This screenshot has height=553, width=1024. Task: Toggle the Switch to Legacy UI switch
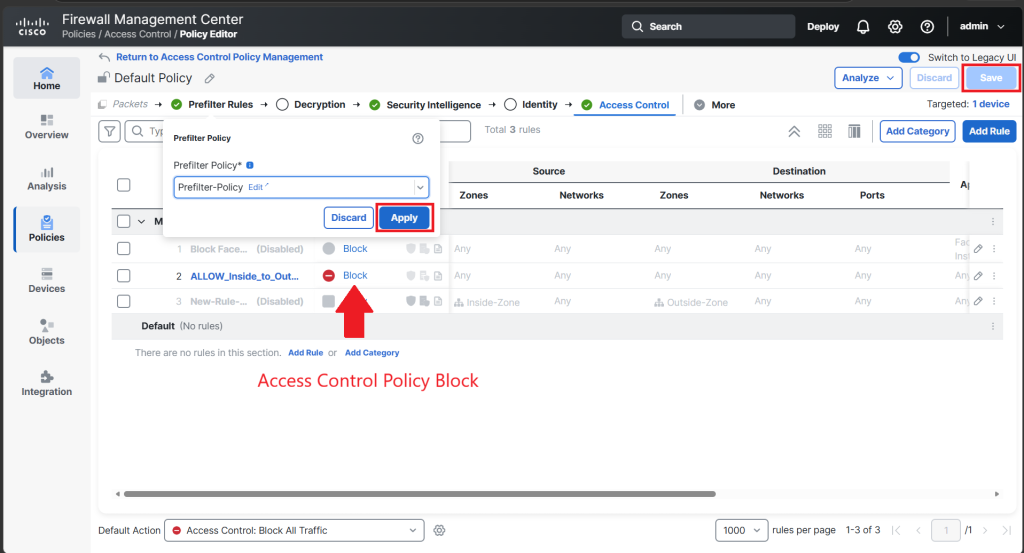(x=909, y=57)
